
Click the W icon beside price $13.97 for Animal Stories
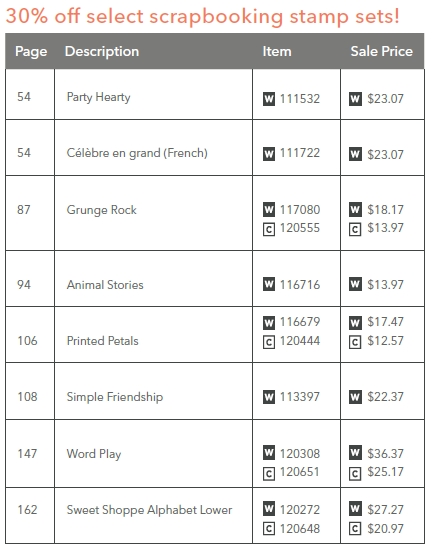[x=355, y=284]
